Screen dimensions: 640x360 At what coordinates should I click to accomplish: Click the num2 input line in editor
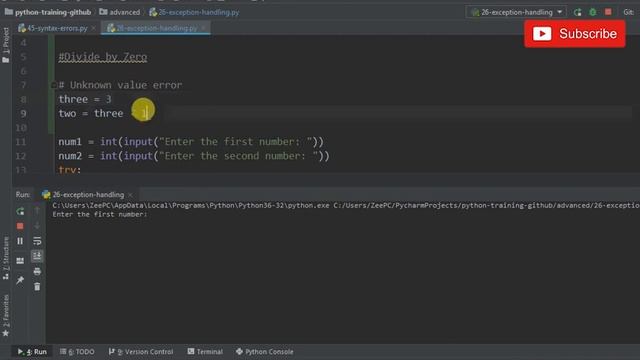click(x=194, y=156)
